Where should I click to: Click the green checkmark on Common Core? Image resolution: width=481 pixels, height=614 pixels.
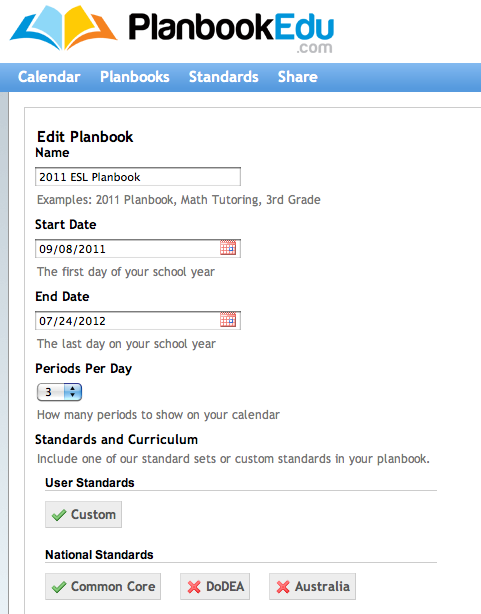coord(59,587)
